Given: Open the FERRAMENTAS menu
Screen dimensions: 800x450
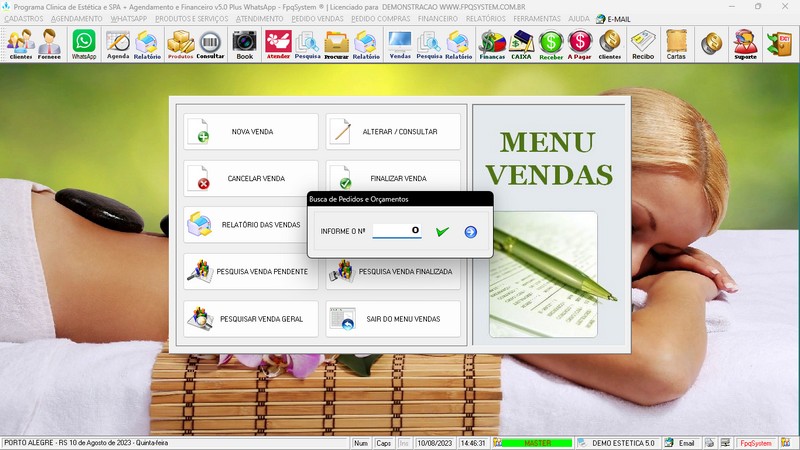Looking at the screenshot, I should pyautogui.click(x=537, y=19).
